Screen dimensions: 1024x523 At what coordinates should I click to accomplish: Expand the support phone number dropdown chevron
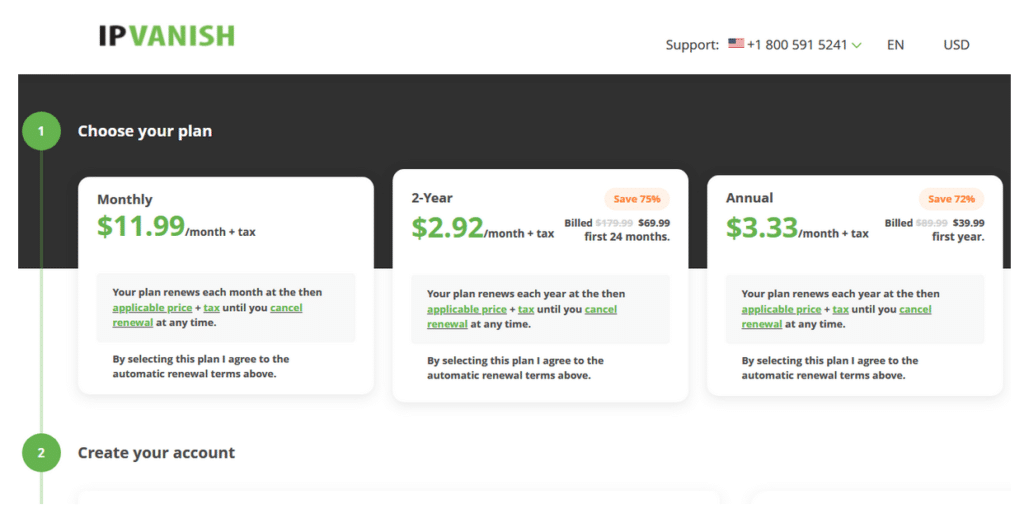(857, 46)
